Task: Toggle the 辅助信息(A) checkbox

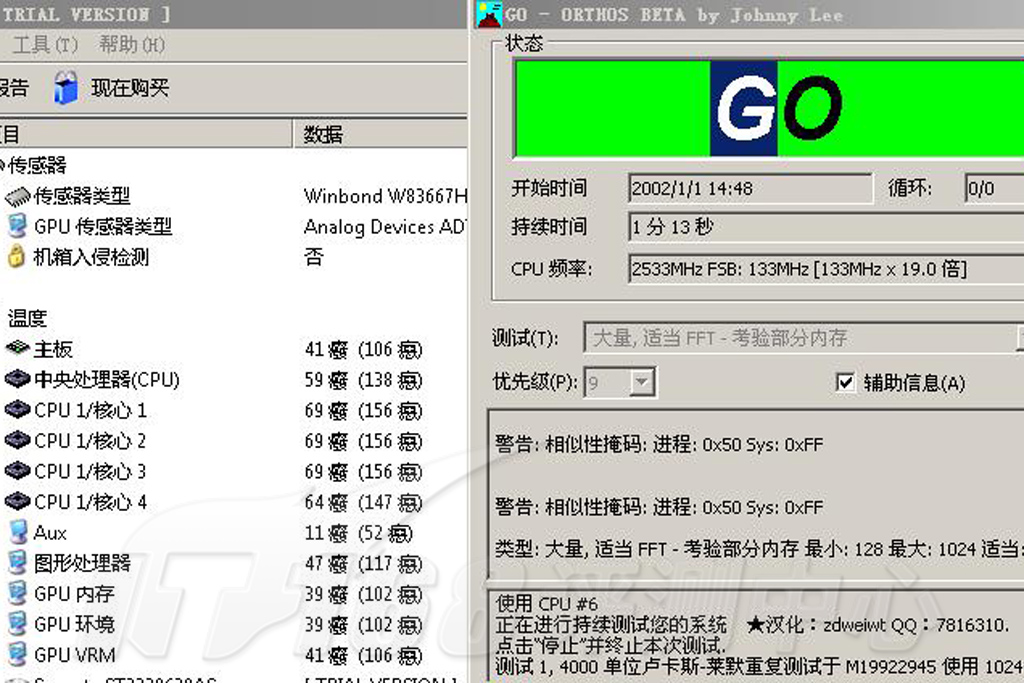Action: click(x=845, y=382)
